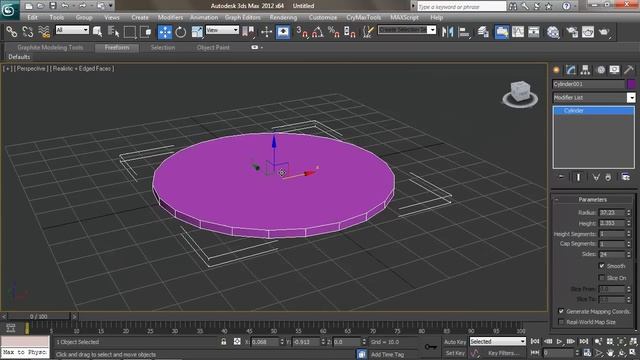Click the Select by Name list icon
This screenshot has width=640, height=360.
click(113, 31)
